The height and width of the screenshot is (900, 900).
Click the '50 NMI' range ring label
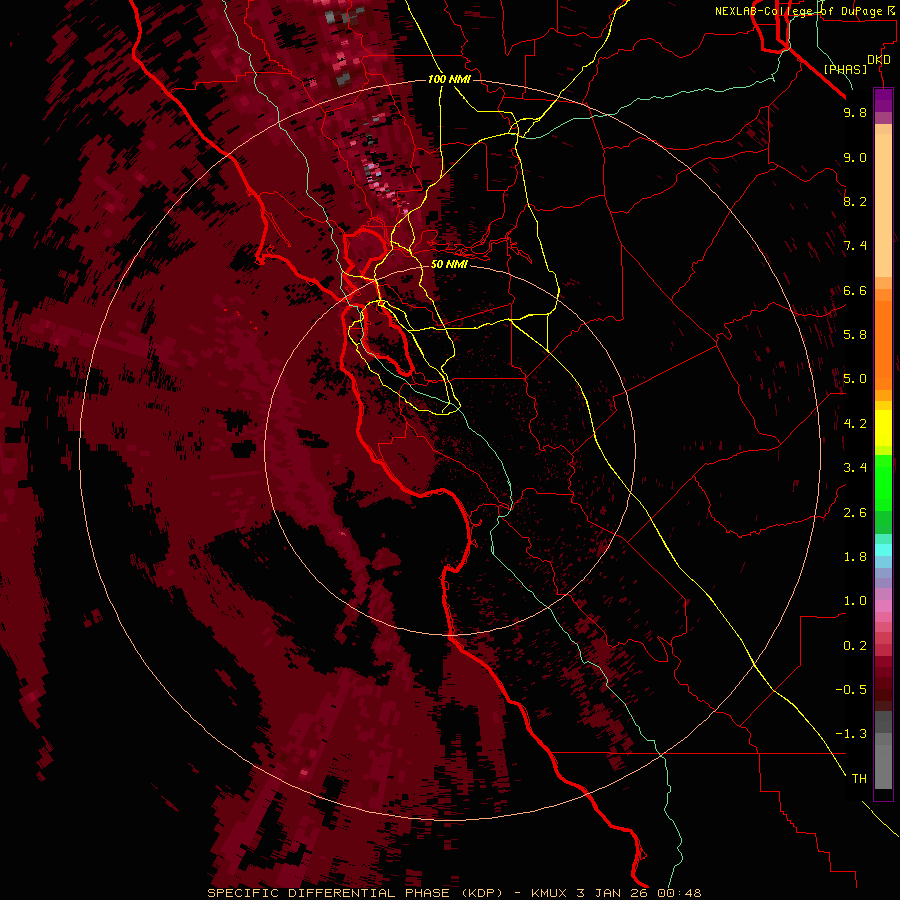(449, 264)
